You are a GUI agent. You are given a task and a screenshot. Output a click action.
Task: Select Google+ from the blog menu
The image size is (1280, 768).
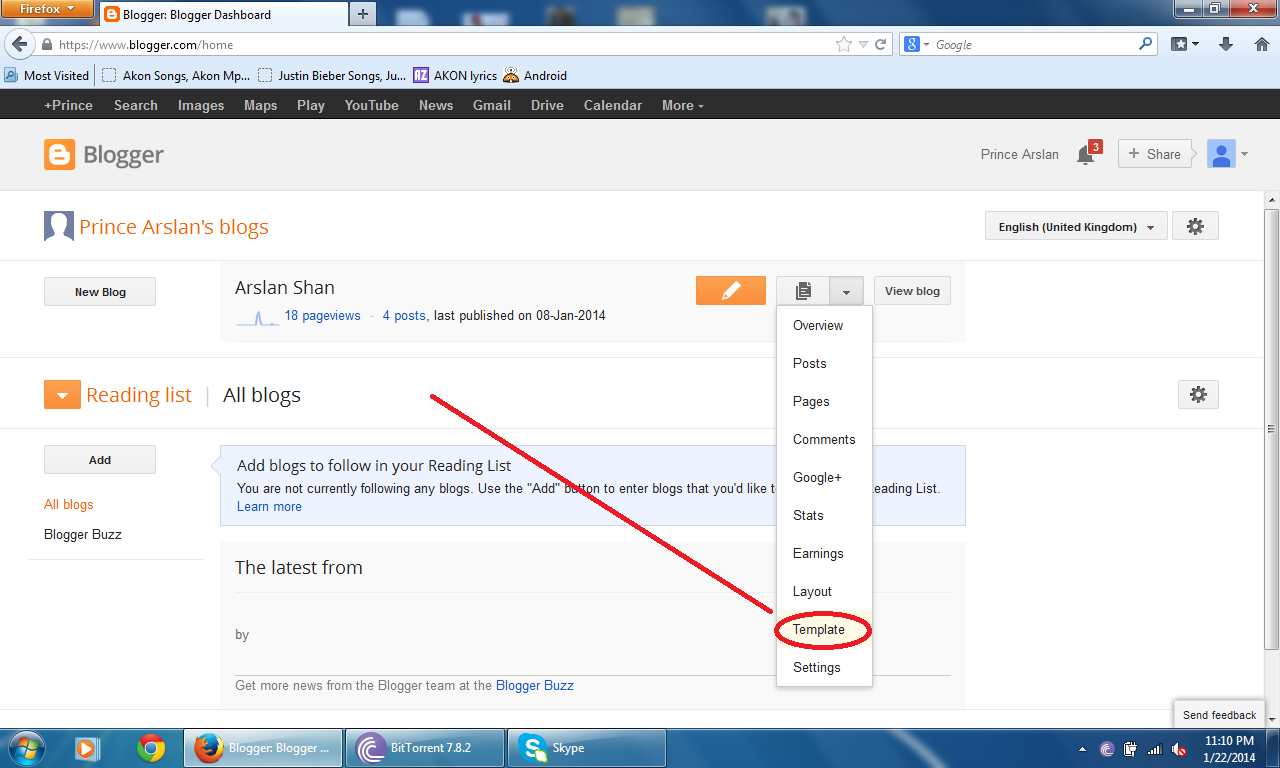click(x=825, y=478)
